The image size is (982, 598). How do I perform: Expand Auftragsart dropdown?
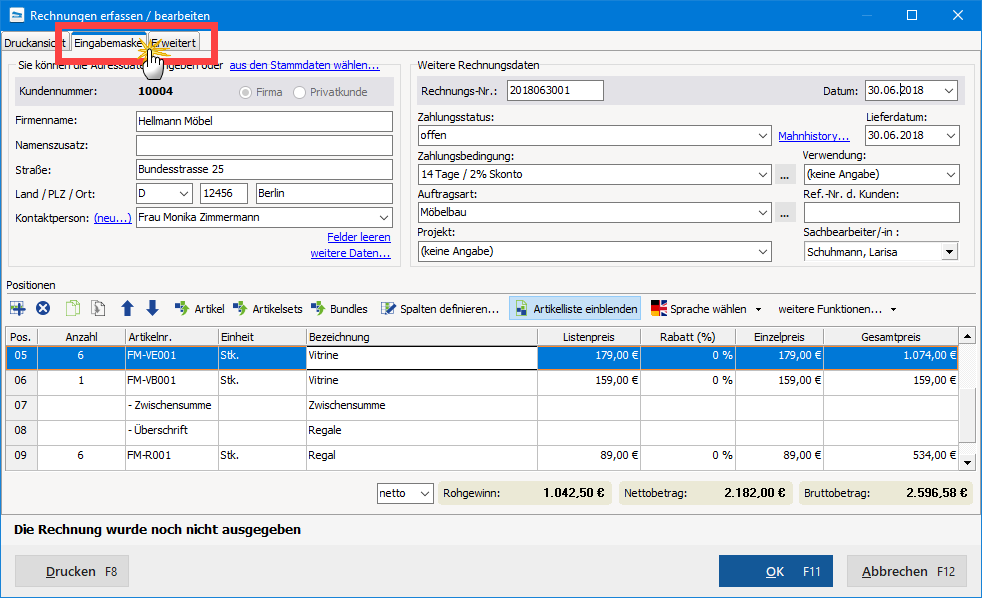tap(763, 212)
